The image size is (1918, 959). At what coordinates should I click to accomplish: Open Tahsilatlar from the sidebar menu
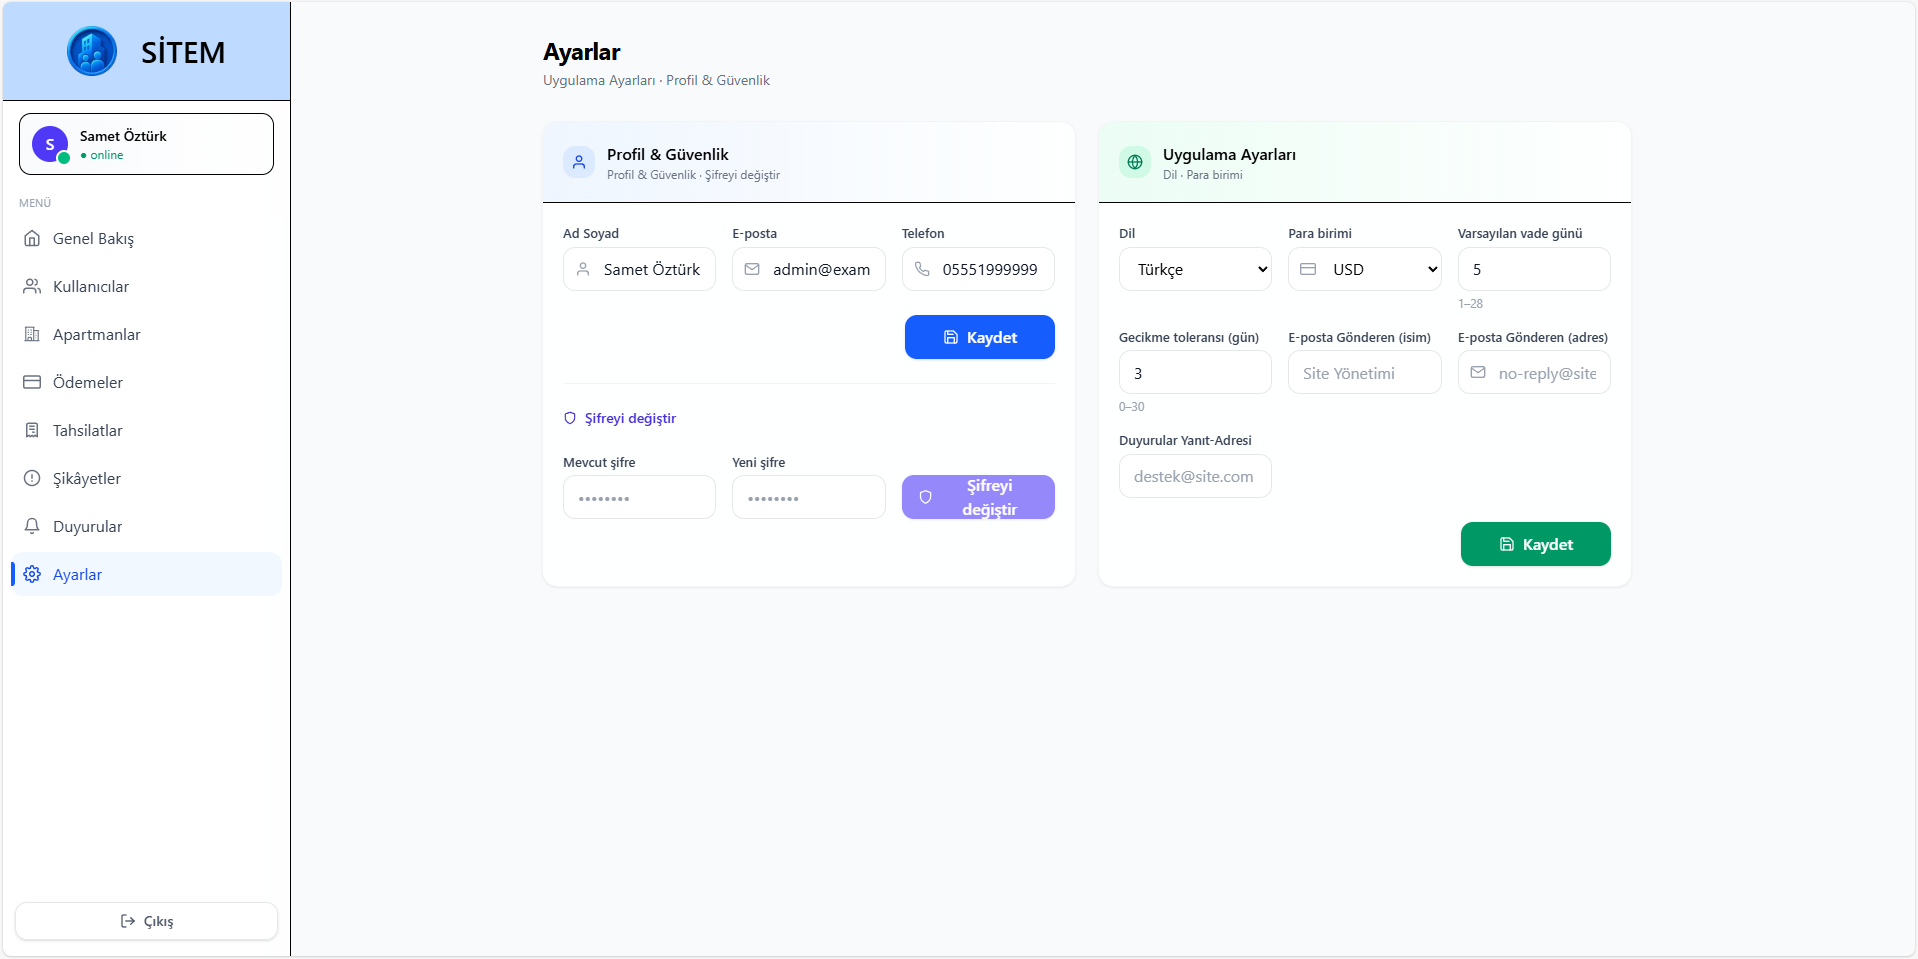(88, 431)
